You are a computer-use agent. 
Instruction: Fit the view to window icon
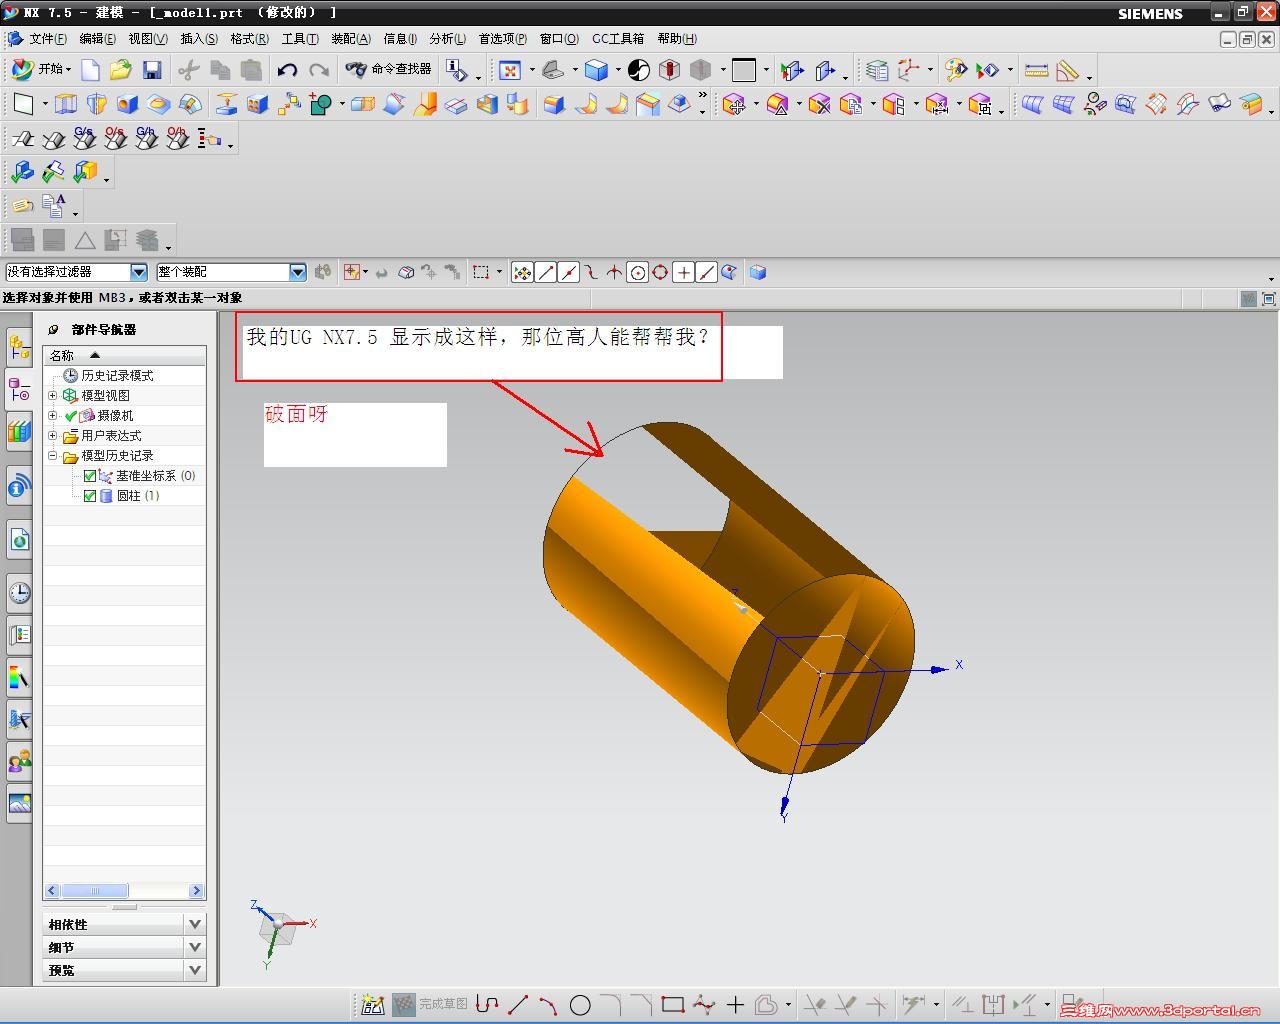click(x=510, y=70)
